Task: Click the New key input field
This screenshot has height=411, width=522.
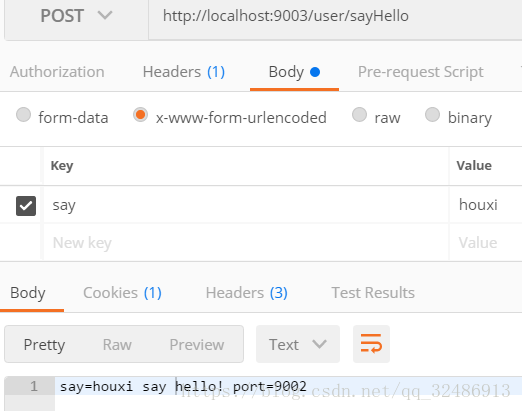Action: pyautogui.click(x=246, y=243)
